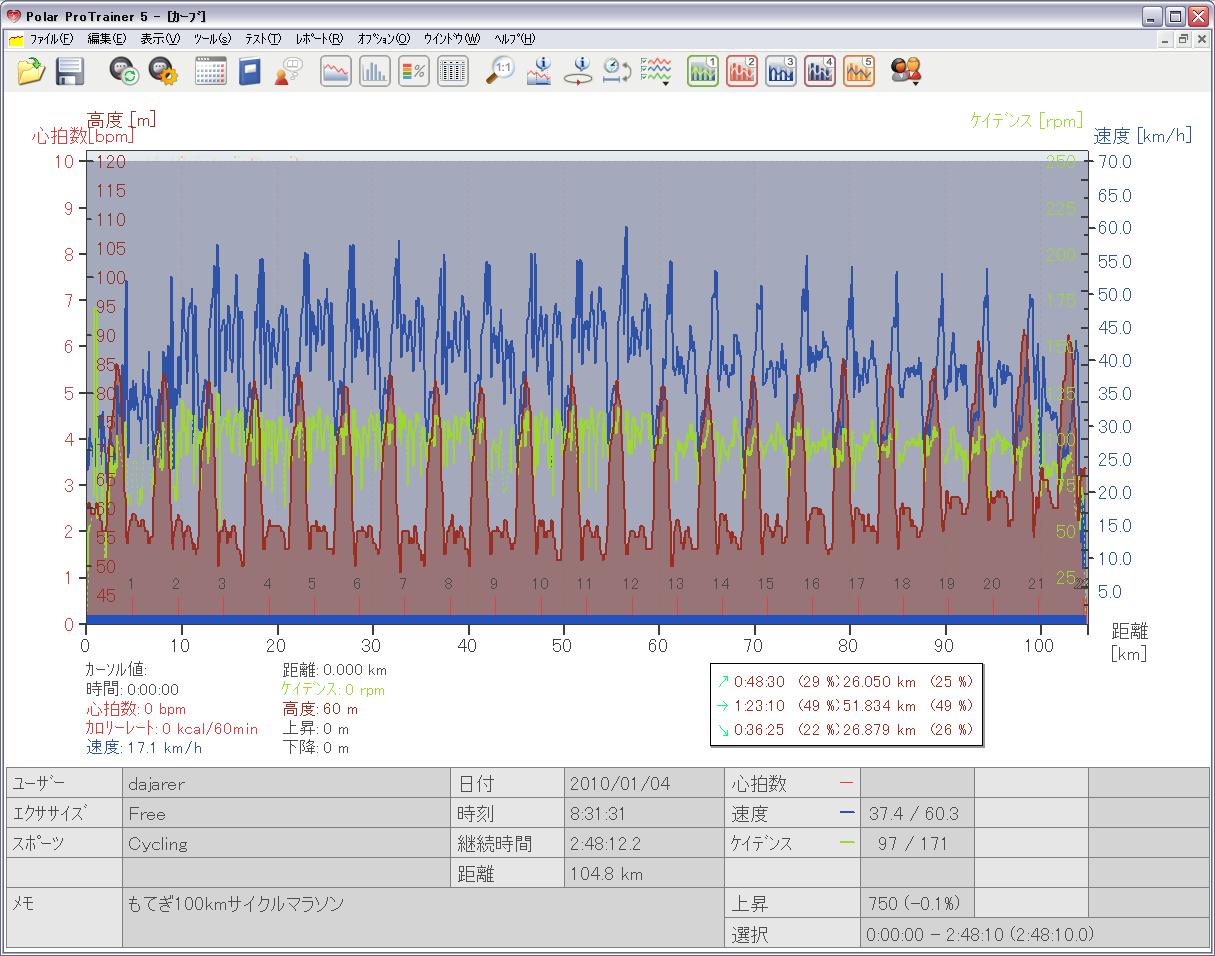The height and width of the screenshot is (956, 1215).
Task: Open the ツール(S) menu
Action: 212,39
